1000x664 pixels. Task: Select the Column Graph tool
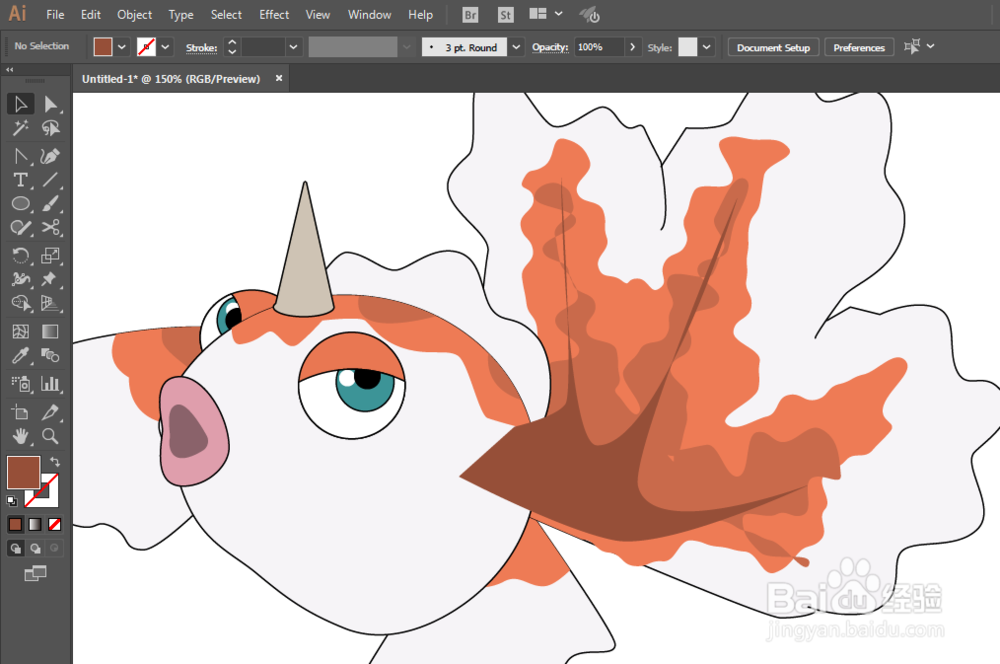(50, 383)
